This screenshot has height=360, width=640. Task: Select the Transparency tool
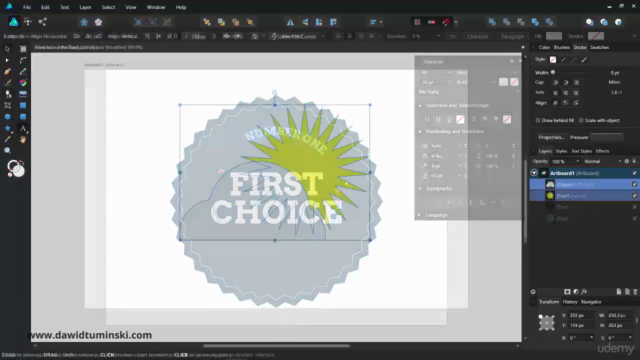(x=7, y=94)
